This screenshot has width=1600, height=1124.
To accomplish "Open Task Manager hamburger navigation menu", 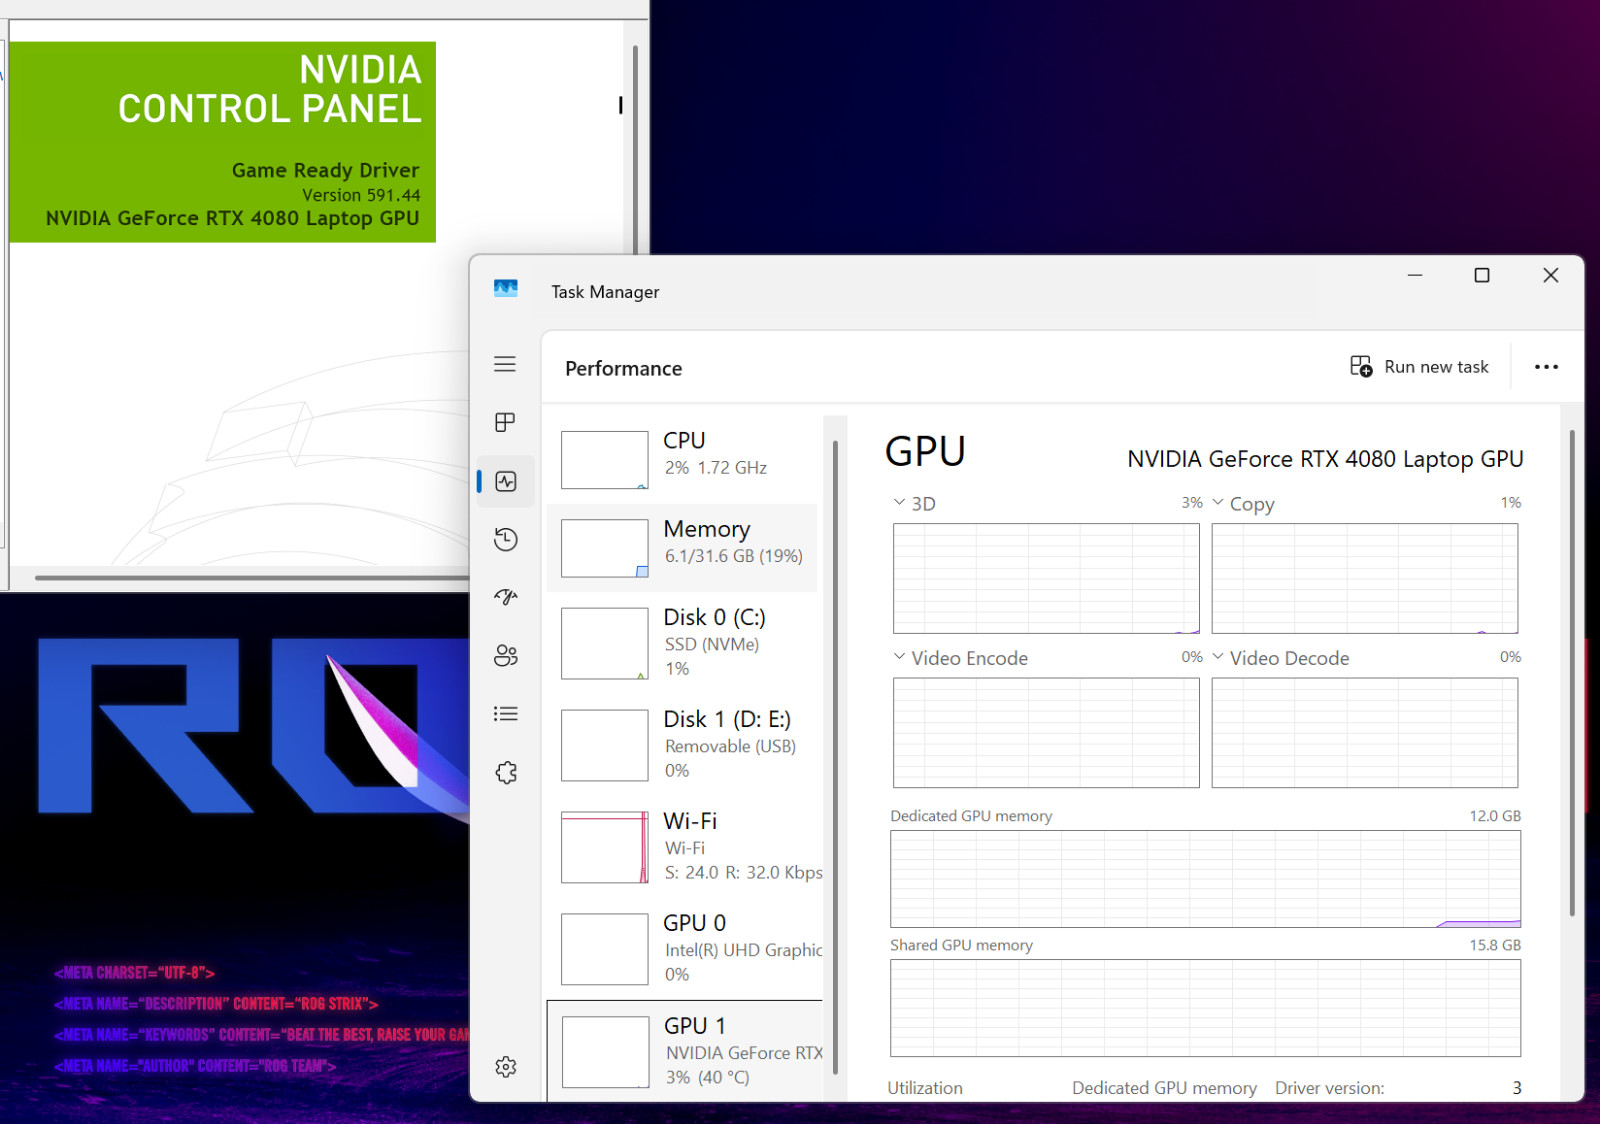I will tap(505, 365).
